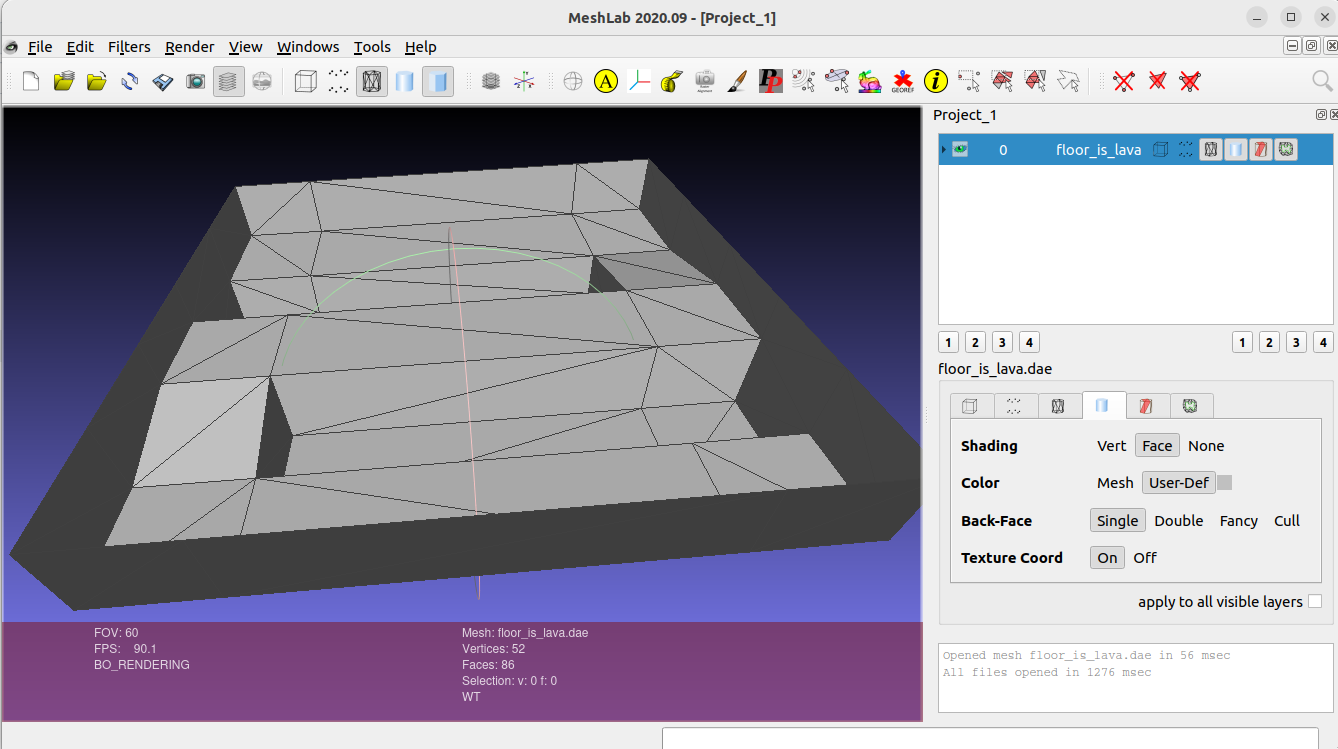This screenshot has width=1338, height=749.
Task: Click the Texture Coord On button
Action: pyautogui.click(x=1107, y=558)
